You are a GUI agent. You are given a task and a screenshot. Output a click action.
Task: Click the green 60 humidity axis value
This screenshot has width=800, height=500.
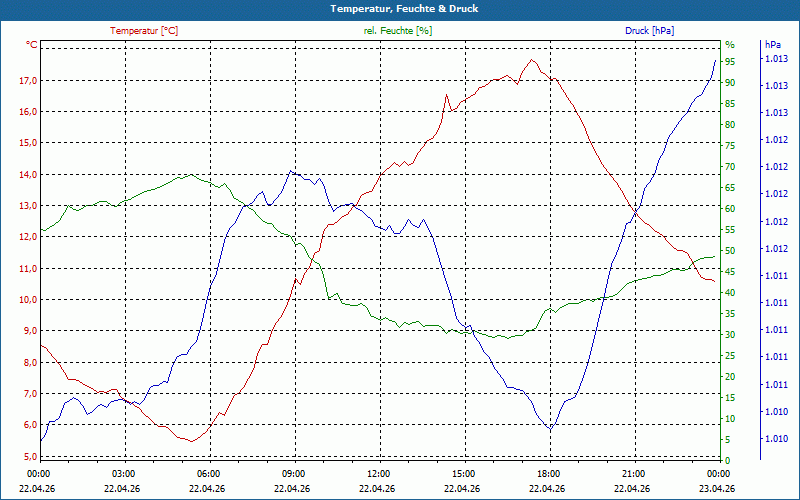tap(730, 209)
